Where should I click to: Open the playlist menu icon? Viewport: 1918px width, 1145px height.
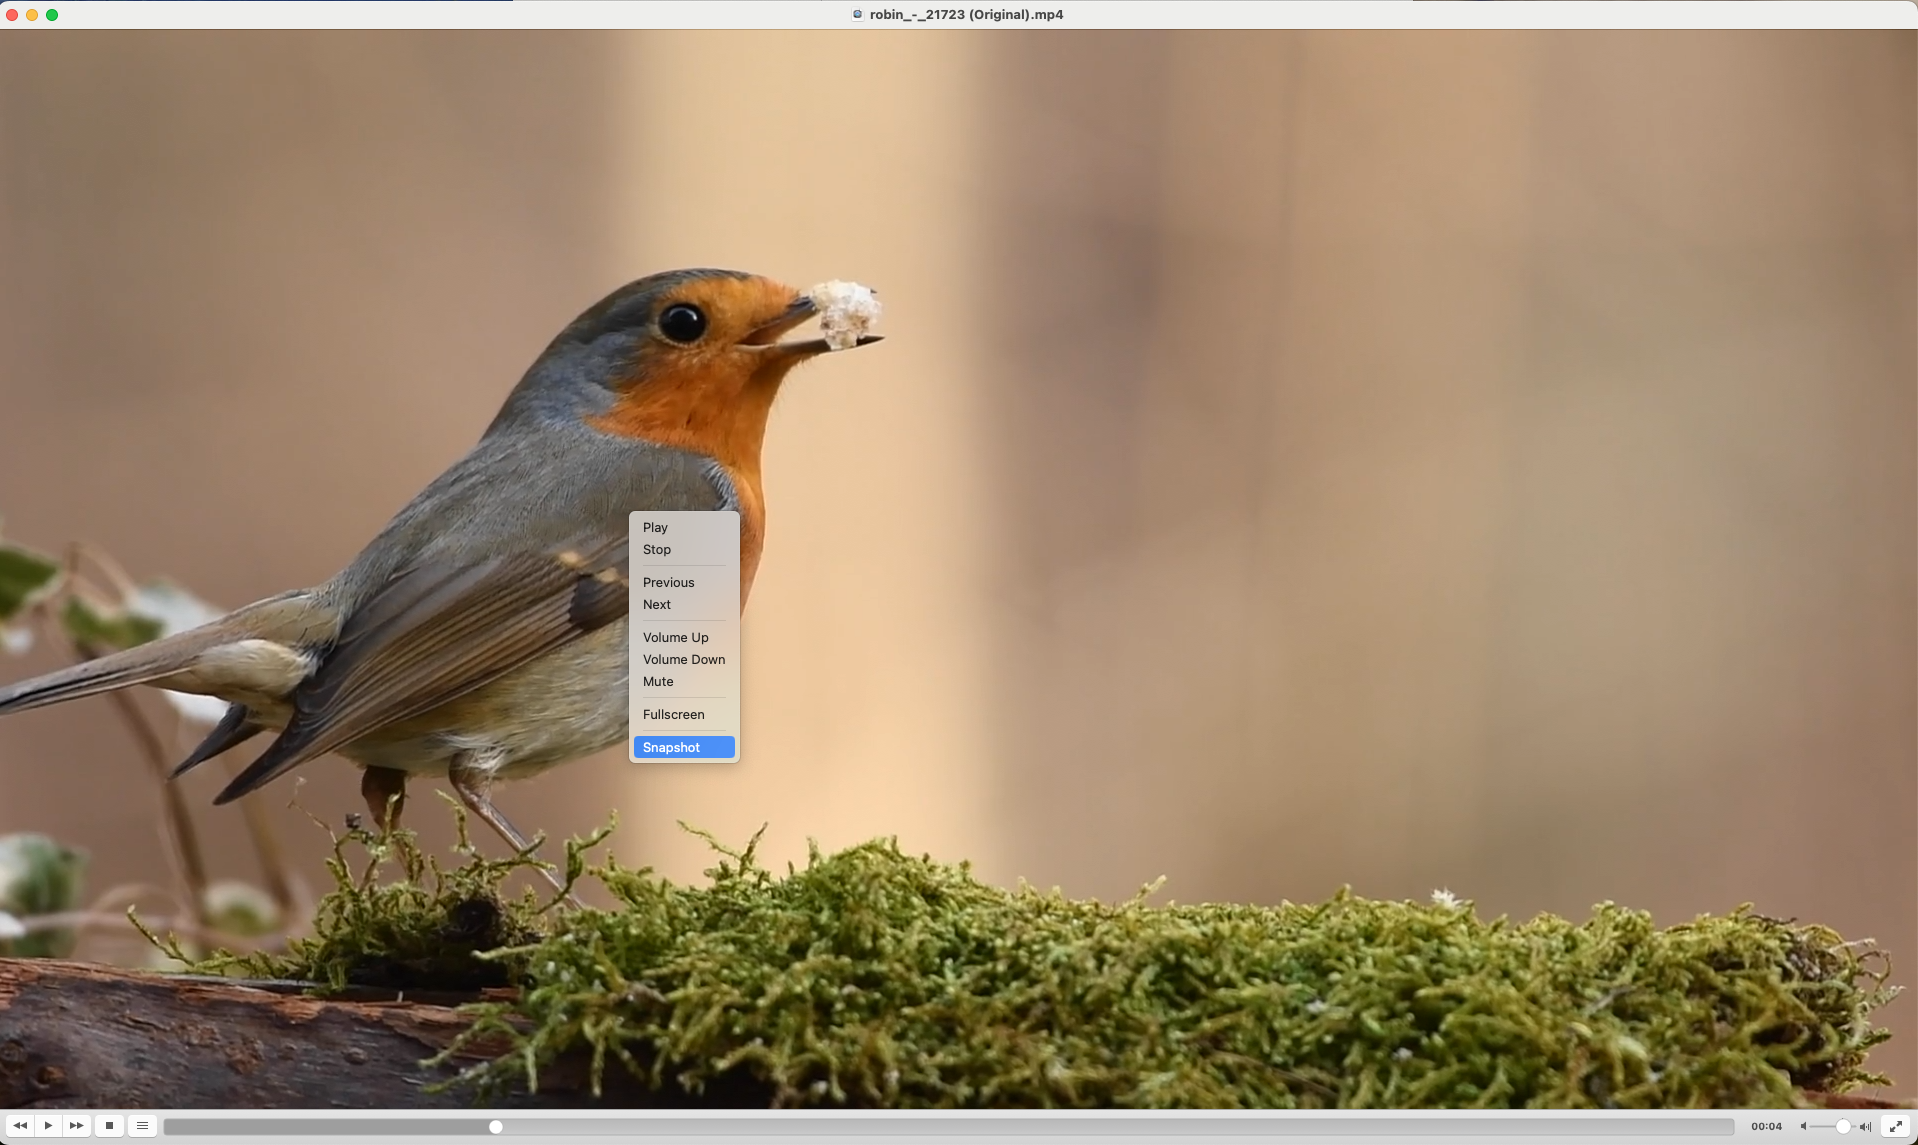[x=142, y=1125]
